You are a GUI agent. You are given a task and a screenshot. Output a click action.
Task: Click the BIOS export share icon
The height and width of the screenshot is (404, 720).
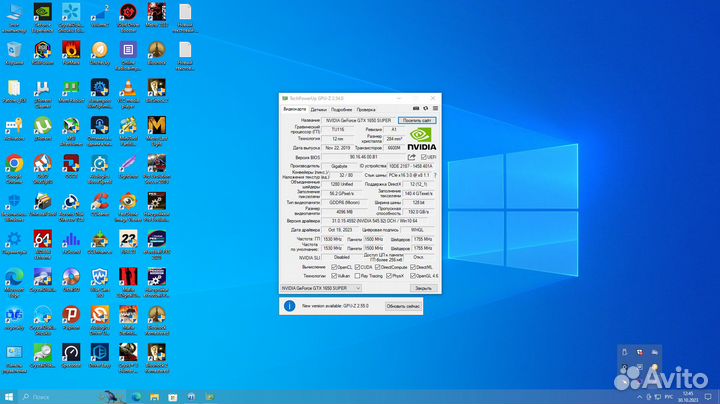(412, 157)
